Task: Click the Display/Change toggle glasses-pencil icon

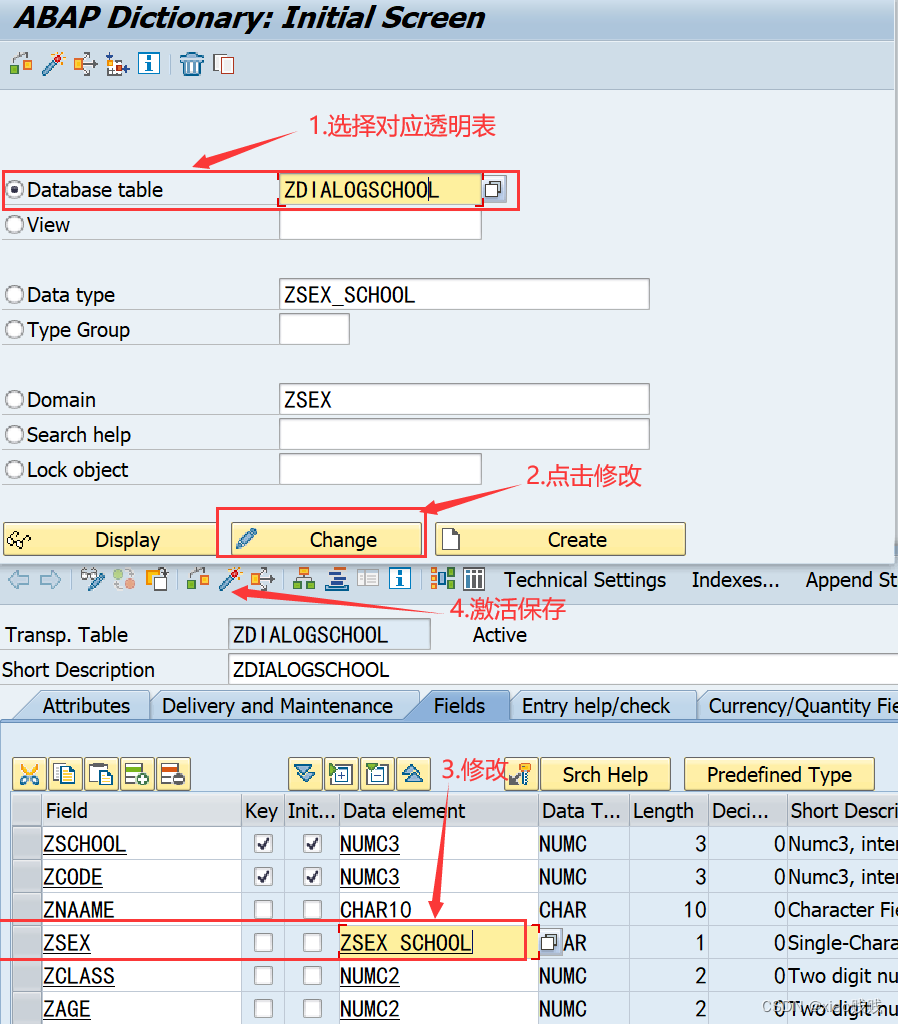Action: (x=92, y=579)
